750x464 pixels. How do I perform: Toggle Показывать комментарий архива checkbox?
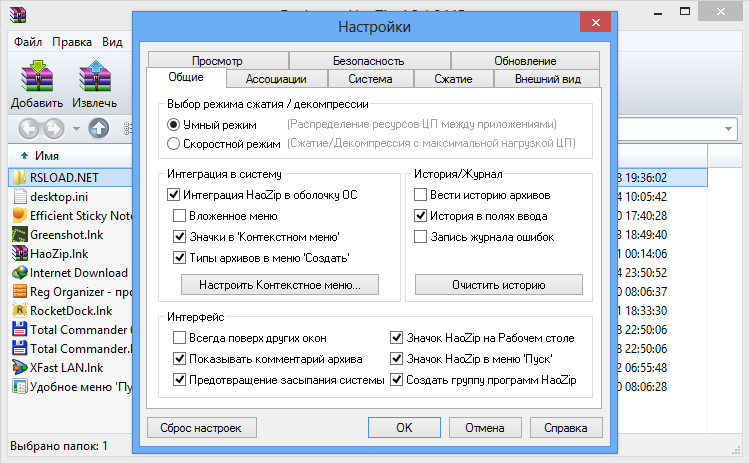coord(179,359)
